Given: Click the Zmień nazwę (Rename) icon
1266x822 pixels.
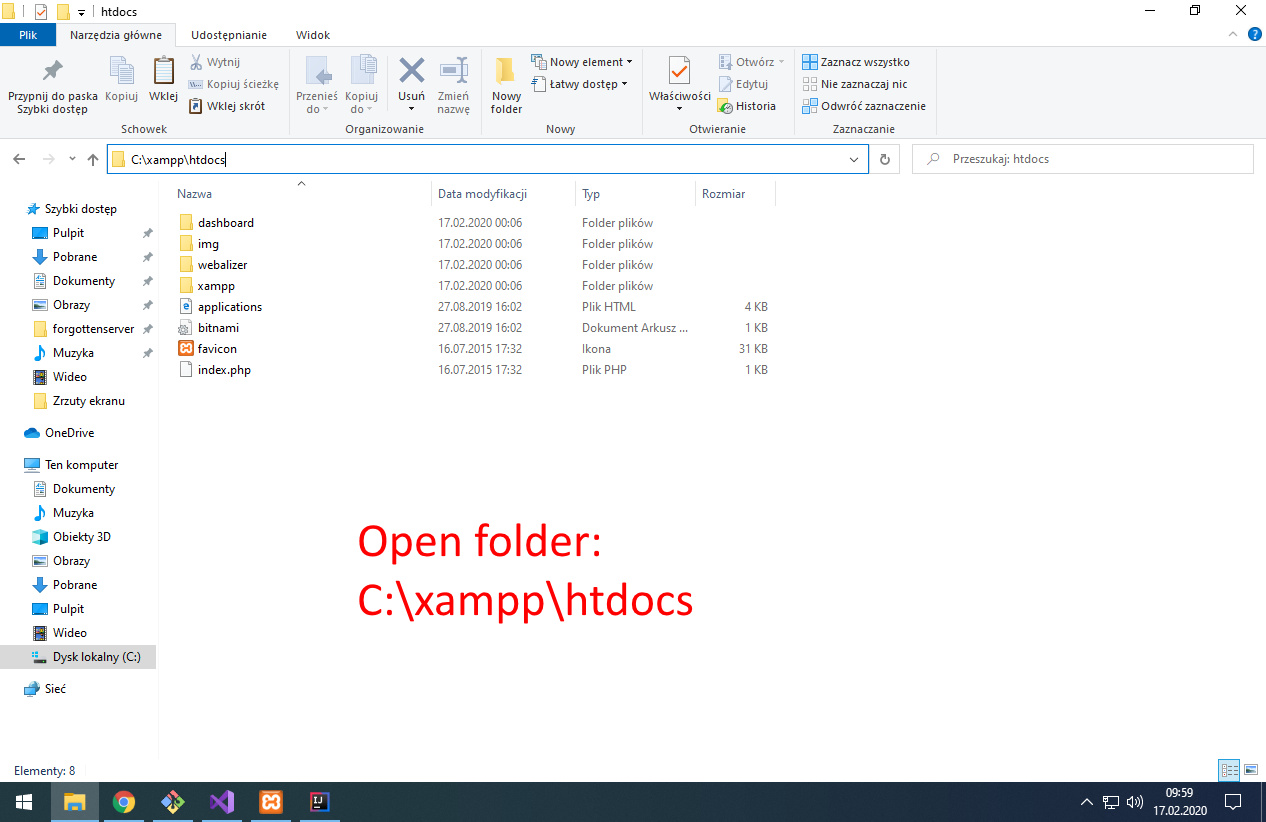Looking at the screenshot, I should tap(453, 83).
